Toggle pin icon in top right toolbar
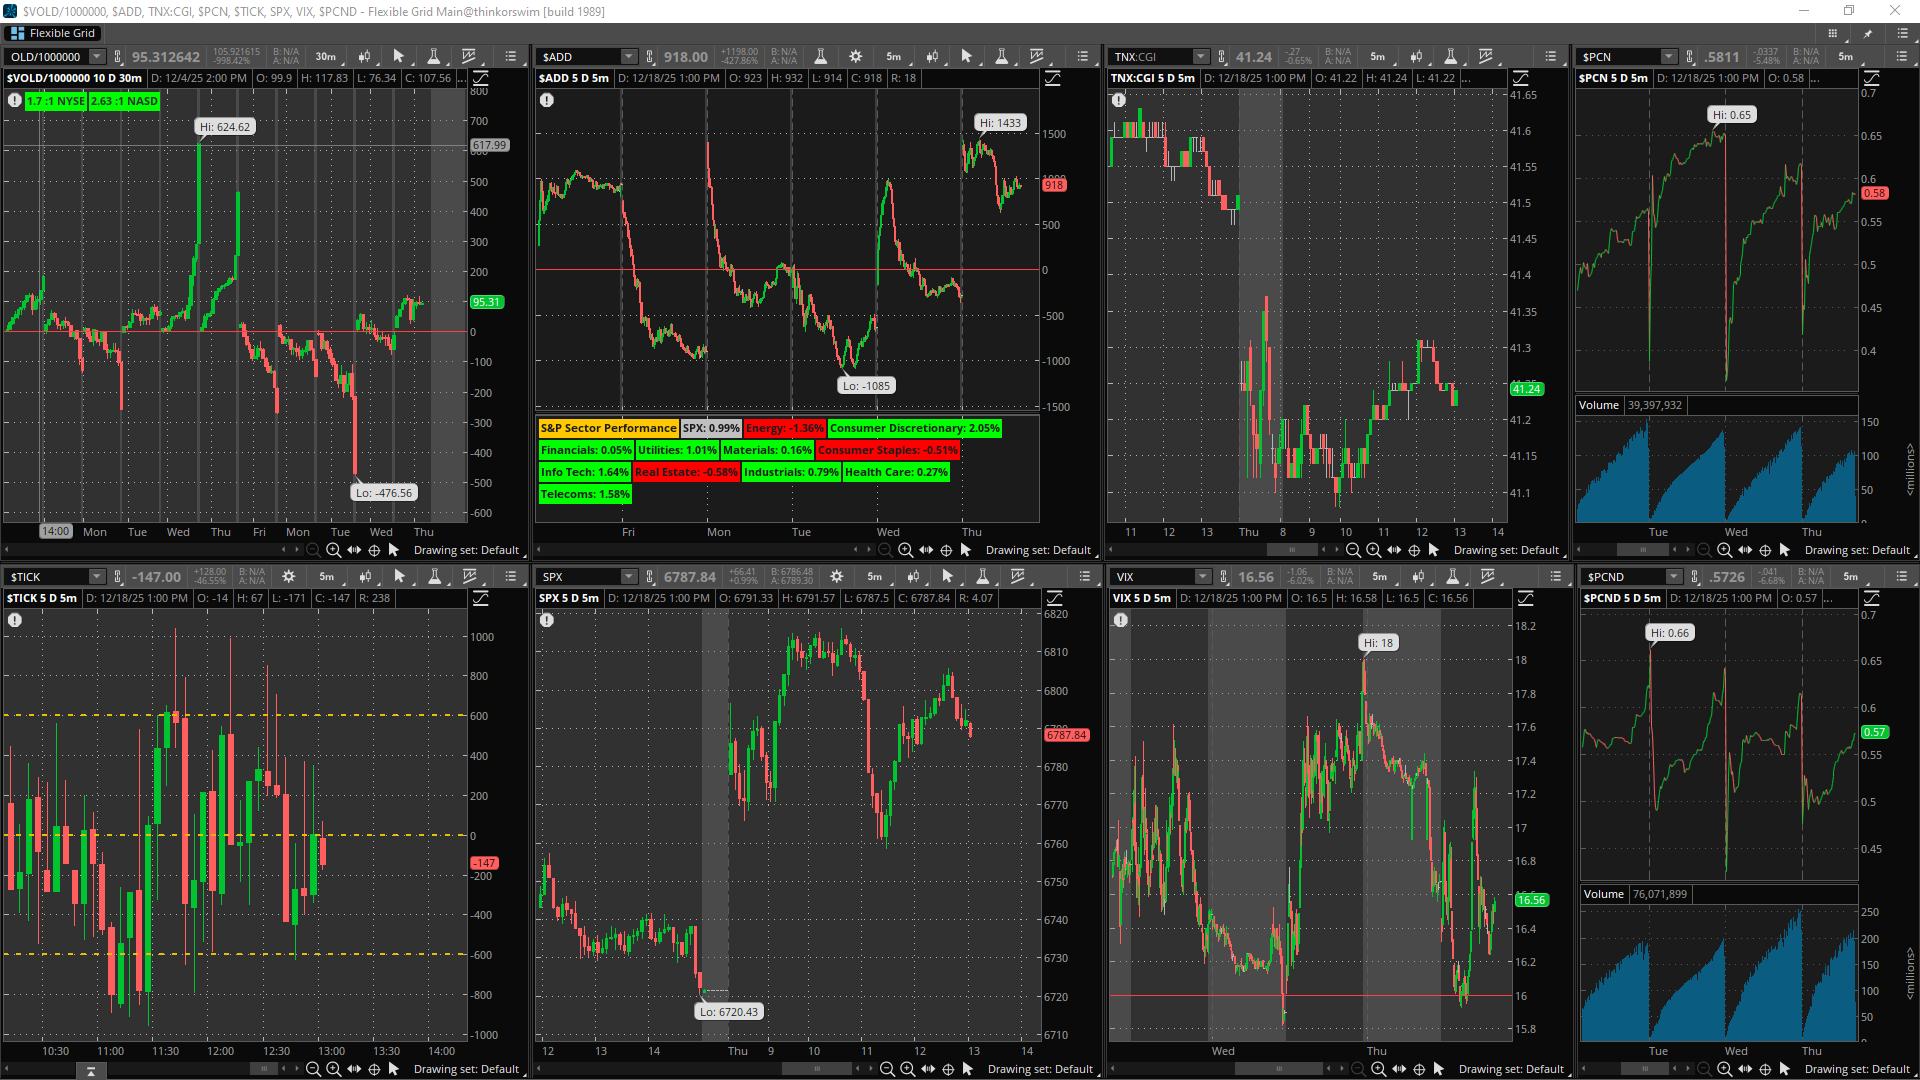Image resolution: width=1920 pixels, height=1080 pixels. (x=1867, y=33)
